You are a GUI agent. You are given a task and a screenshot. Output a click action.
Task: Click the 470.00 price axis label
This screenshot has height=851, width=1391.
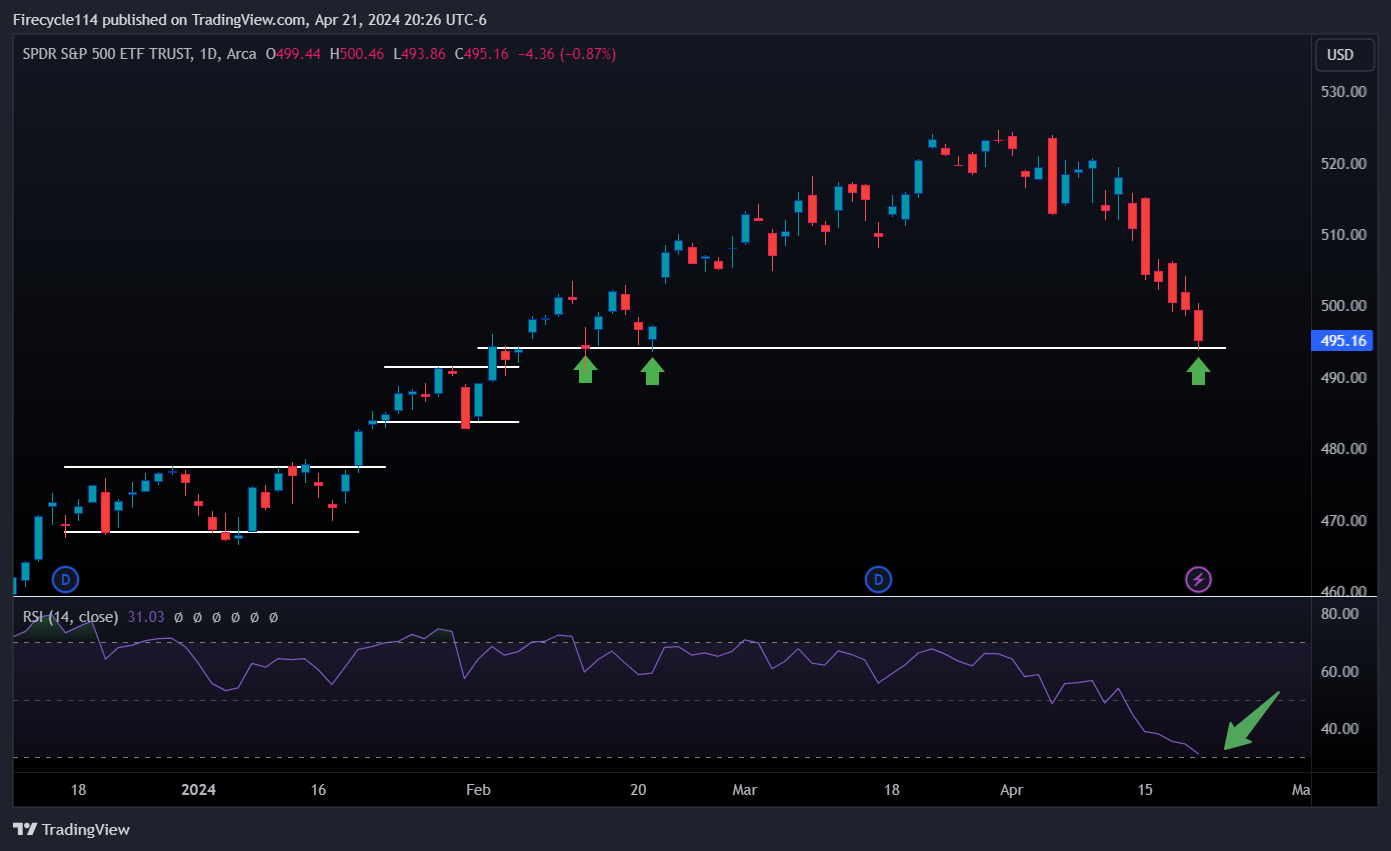coord(1343,521)
